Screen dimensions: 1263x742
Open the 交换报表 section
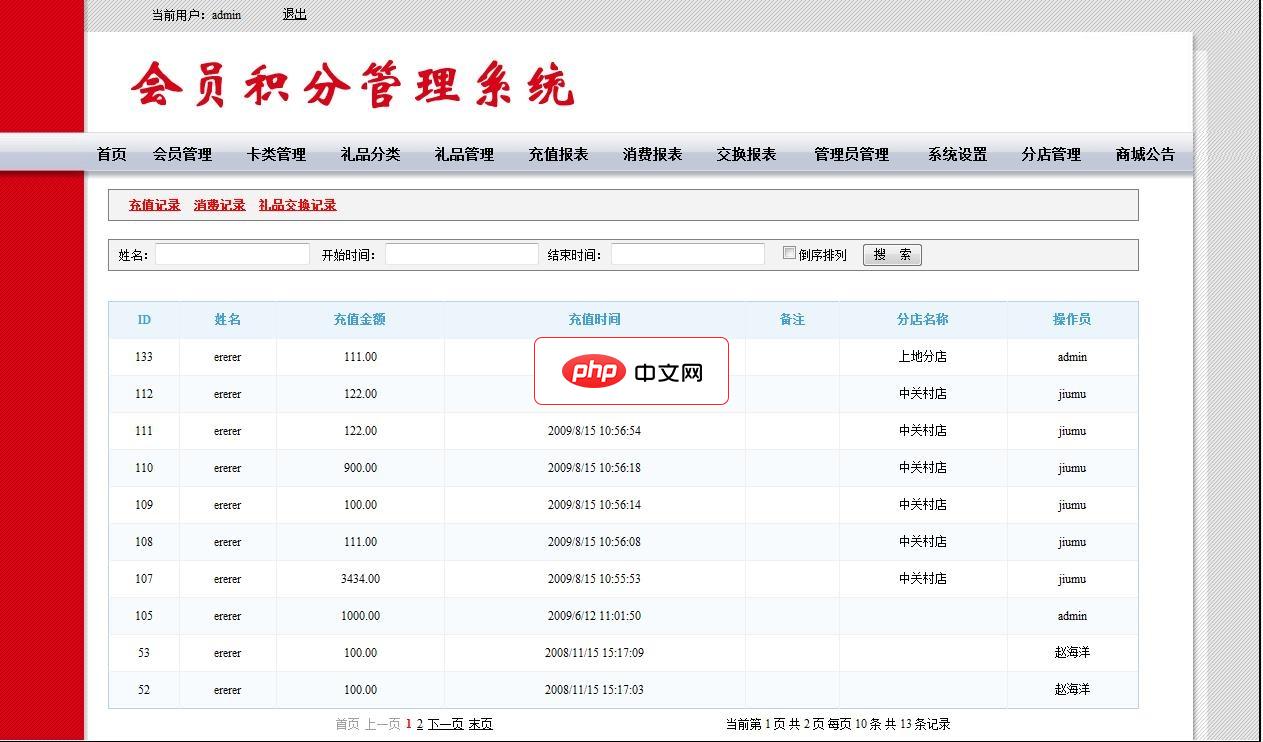point(746,154)
